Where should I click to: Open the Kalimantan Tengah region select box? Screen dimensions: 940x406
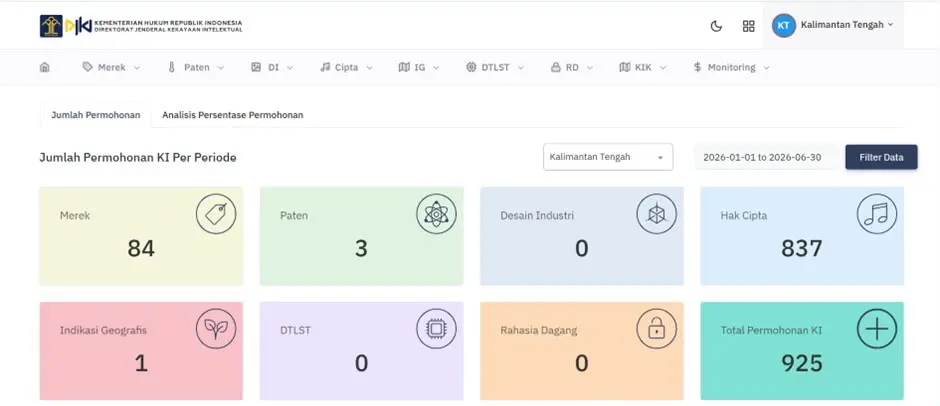pyautogui.click(x=608, y=157)
